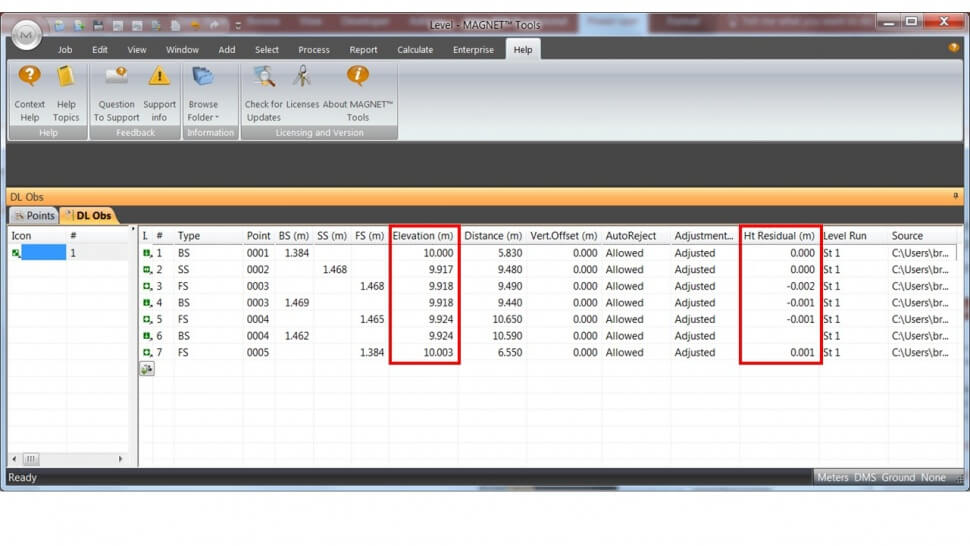Screen dimensions: 970x546
Task: Open the Add ribbon tab
Action: [x=227, y=49]
